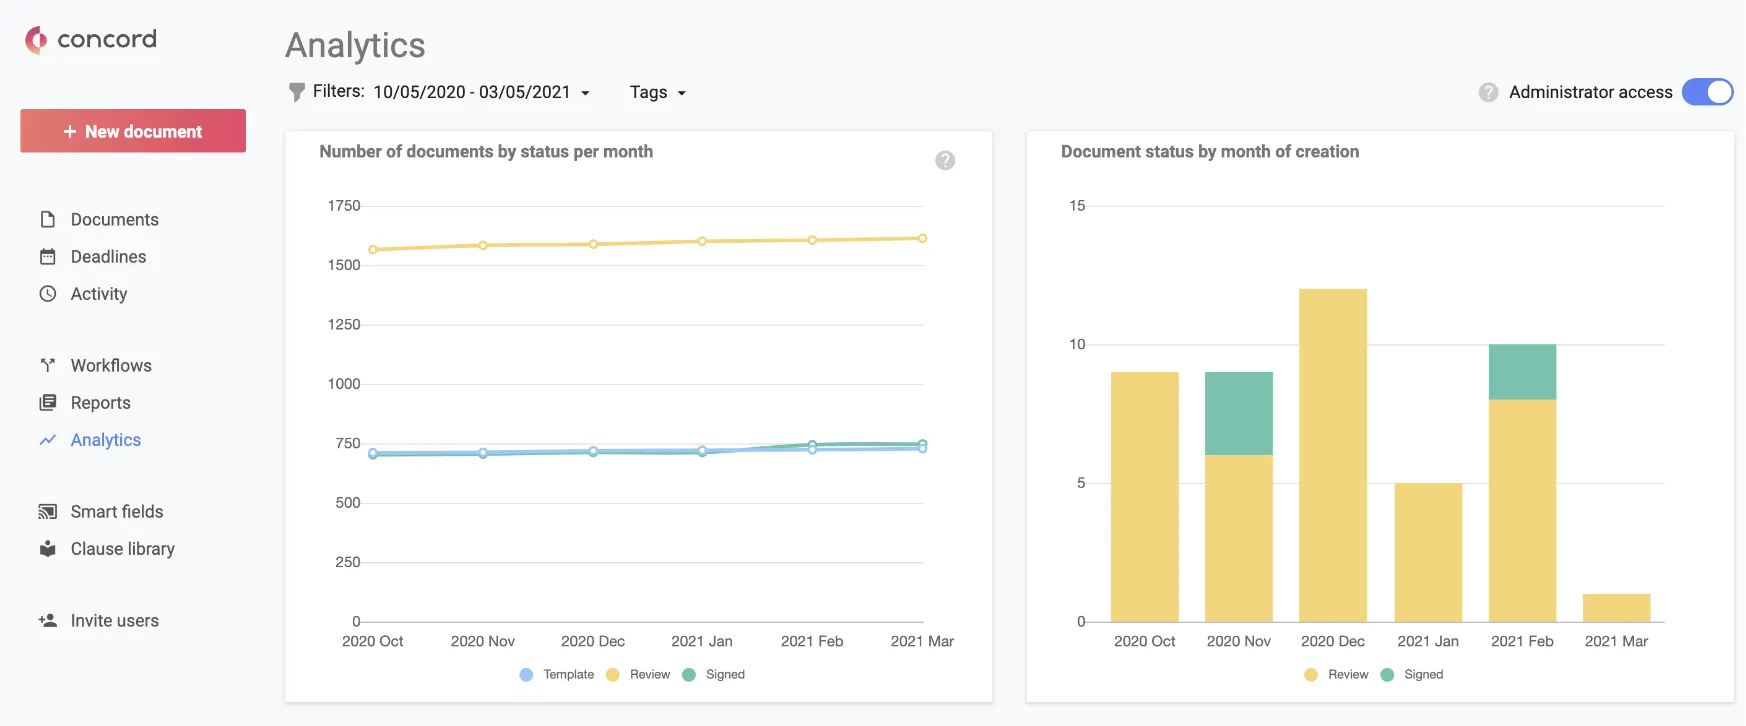Expand the Tags filter dropdown

(x=658, y=92)
